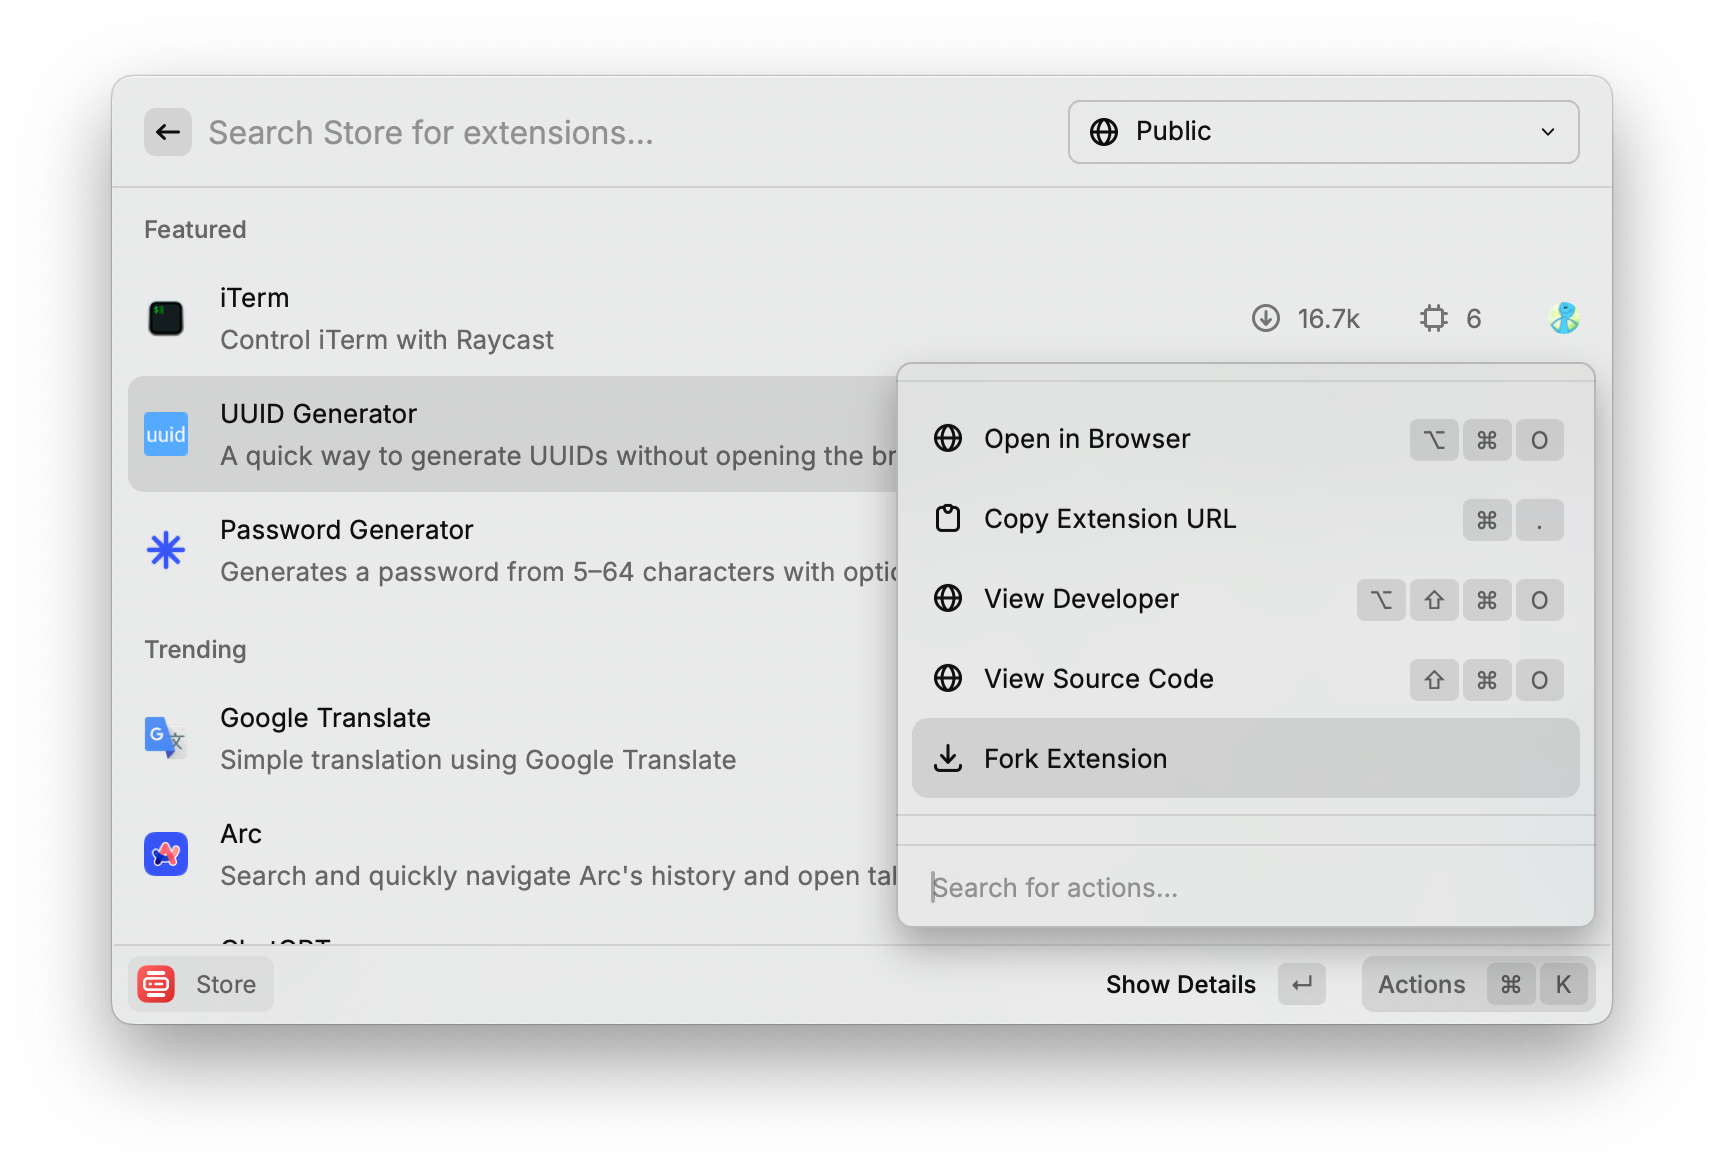Choose Open in Browser action

[1246, 438]
